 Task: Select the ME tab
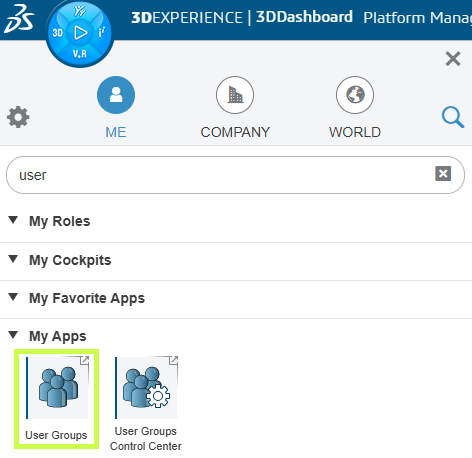tap(116, 107)
